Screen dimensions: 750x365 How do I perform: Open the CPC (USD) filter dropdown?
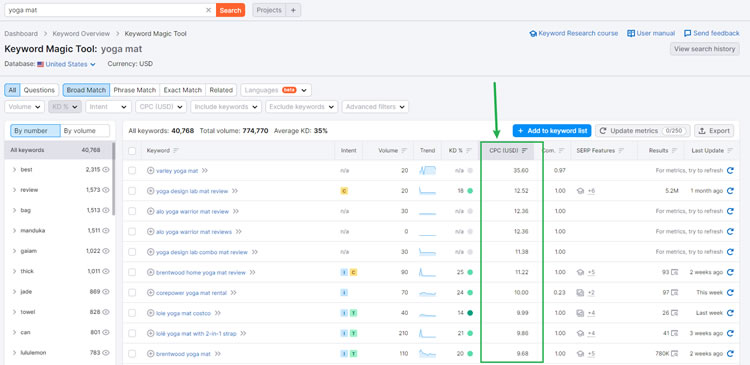(x=161, y=107)
